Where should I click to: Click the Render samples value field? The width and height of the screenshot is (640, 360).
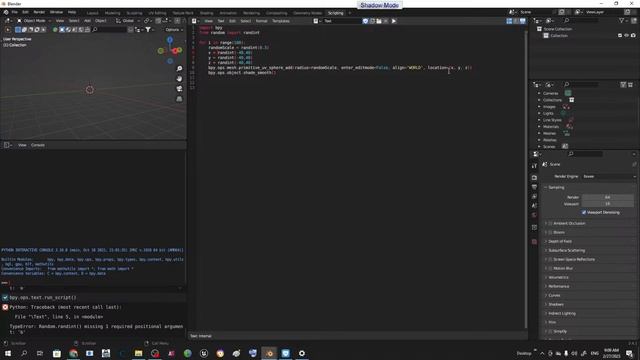click(x=607, y=197)
